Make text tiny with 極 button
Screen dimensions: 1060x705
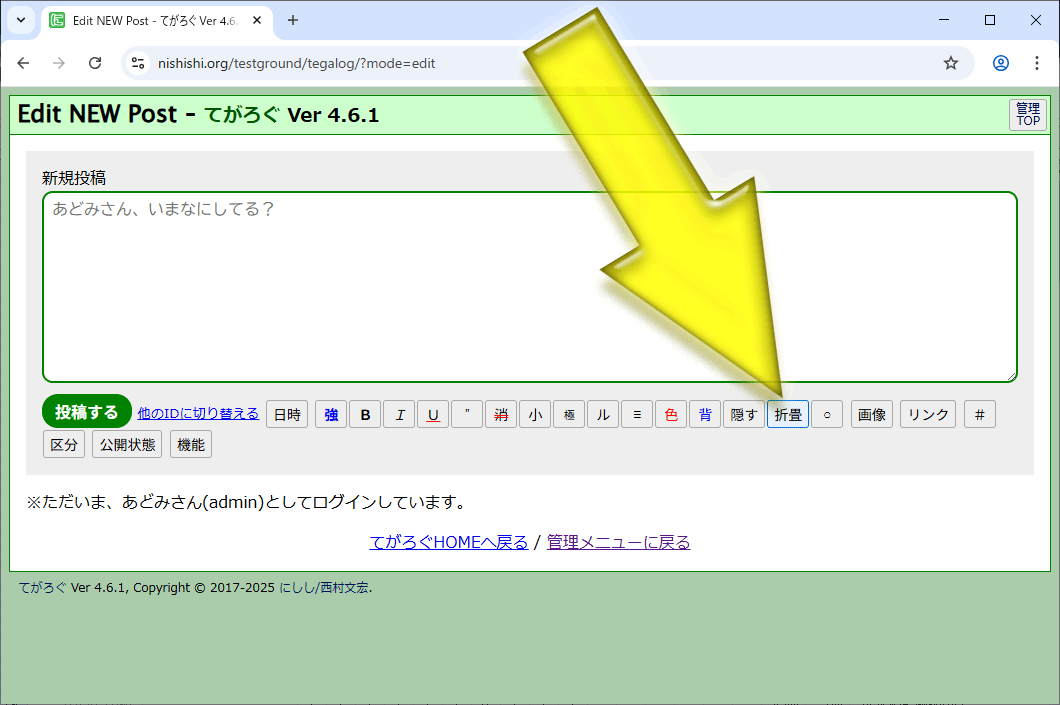pyautogui.click(x=569, y=414)
